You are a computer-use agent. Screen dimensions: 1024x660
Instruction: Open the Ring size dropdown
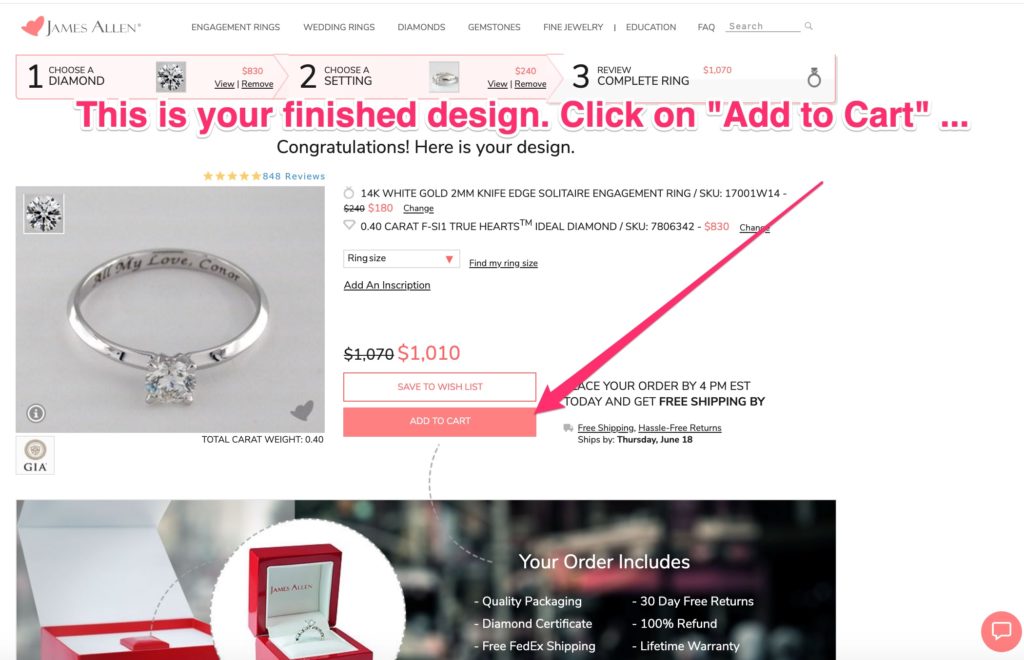click(401, 259)
